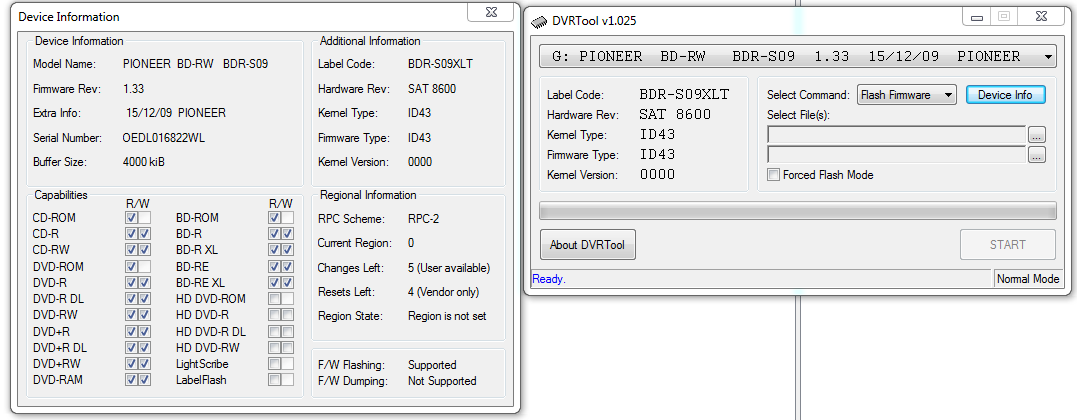Click the About DVRTool button
The width and height of the screenshot is (1077, 420).
(587, 245)
